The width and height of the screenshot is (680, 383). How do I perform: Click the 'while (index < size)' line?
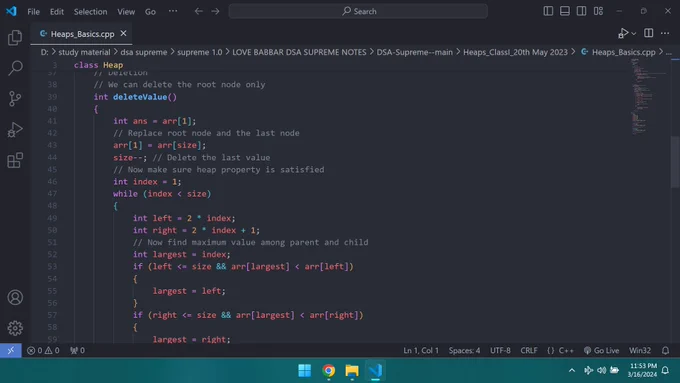[x=162, y=194]
